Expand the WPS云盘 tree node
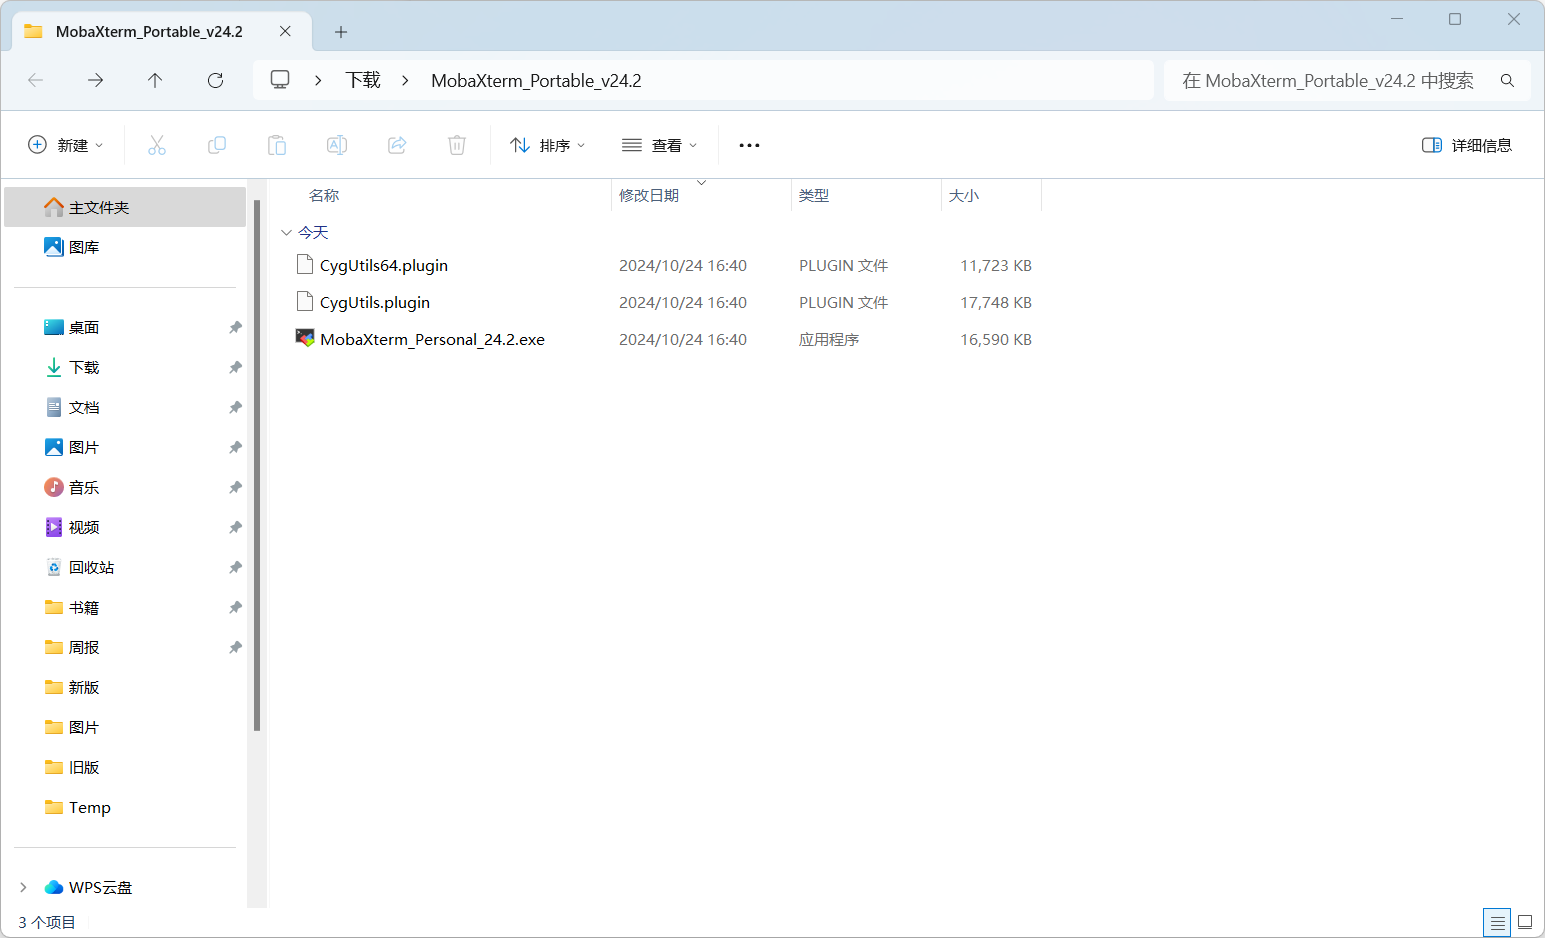 tap(23, 887)
